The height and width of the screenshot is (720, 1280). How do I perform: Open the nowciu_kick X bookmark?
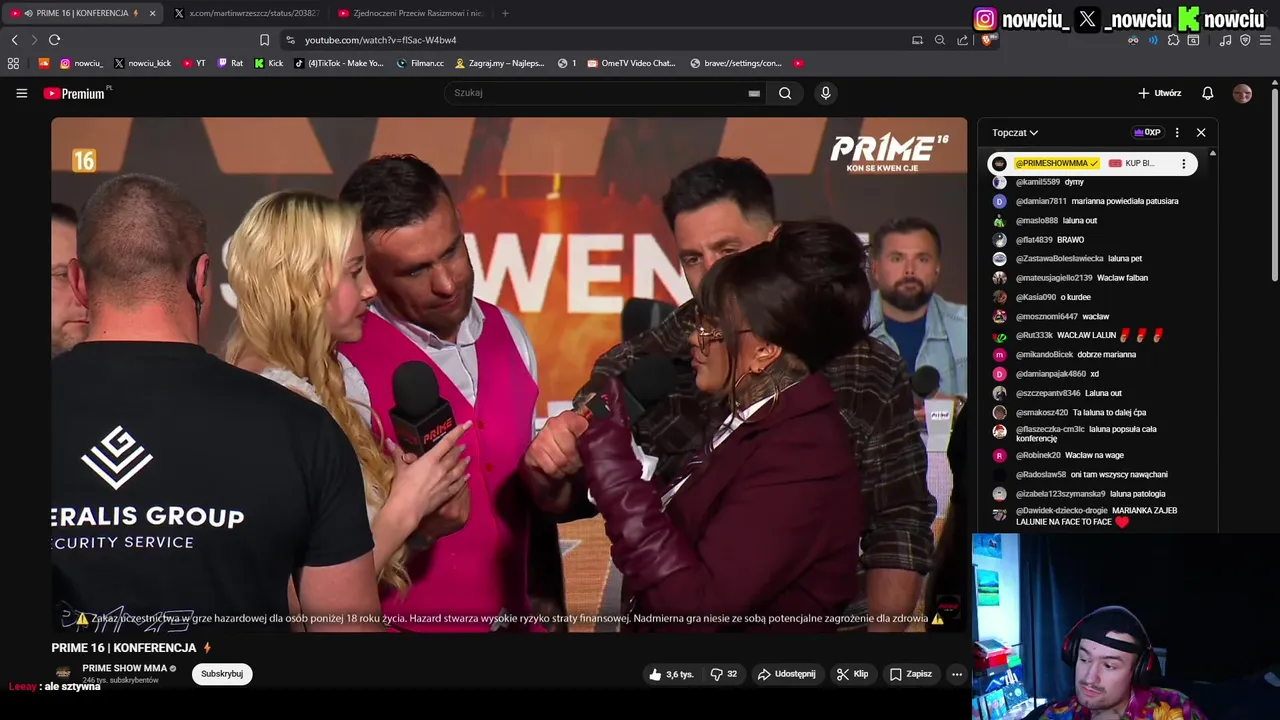pyautogui.click(x=142, y=63)
